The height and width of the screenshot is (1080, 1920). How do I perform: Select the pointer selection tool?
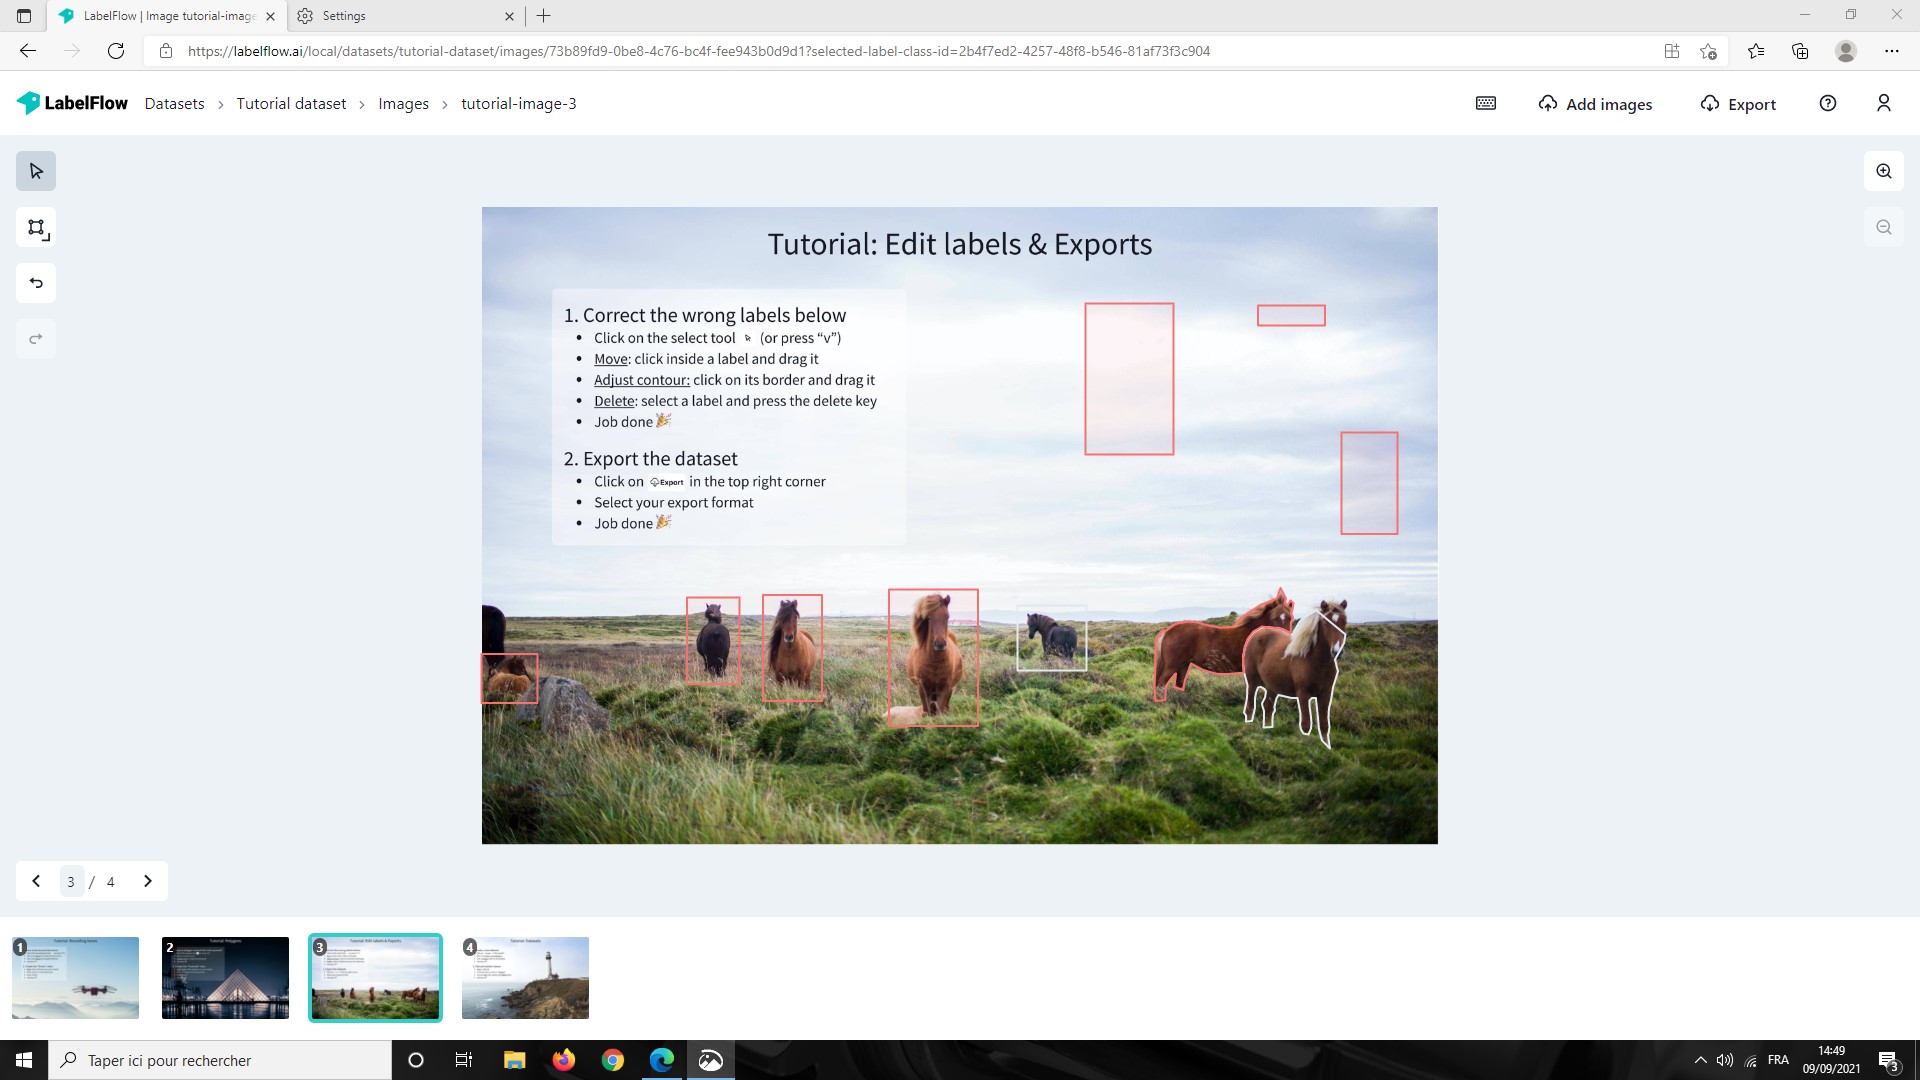tap(36, 170)
